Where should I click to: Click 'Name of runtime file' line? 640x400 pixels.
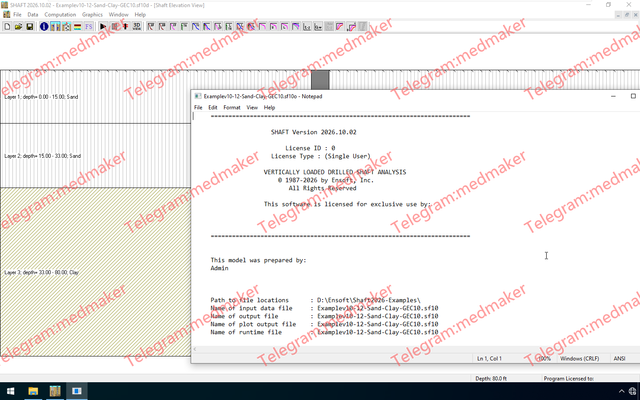tap(324, 332)
